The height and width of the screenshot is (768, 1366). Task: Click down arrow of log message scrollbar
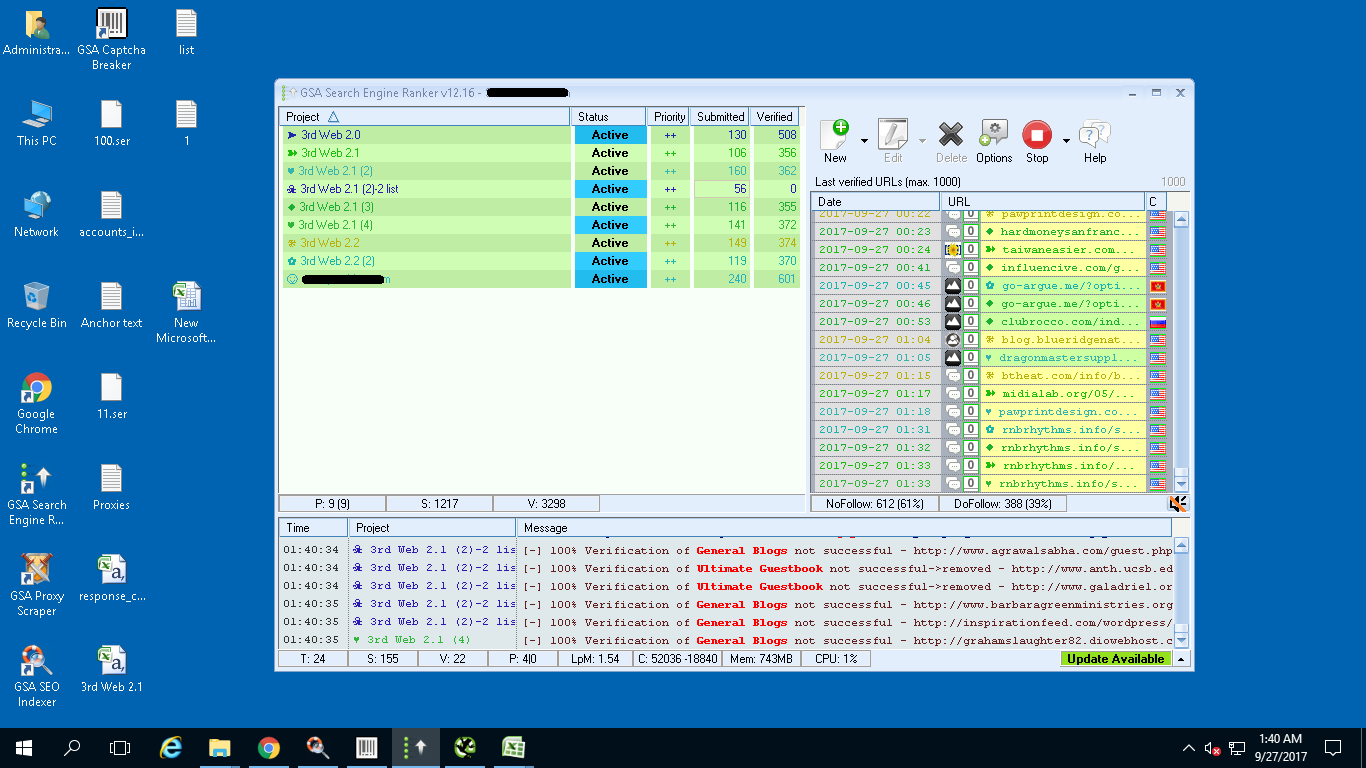pos(1181,640)
